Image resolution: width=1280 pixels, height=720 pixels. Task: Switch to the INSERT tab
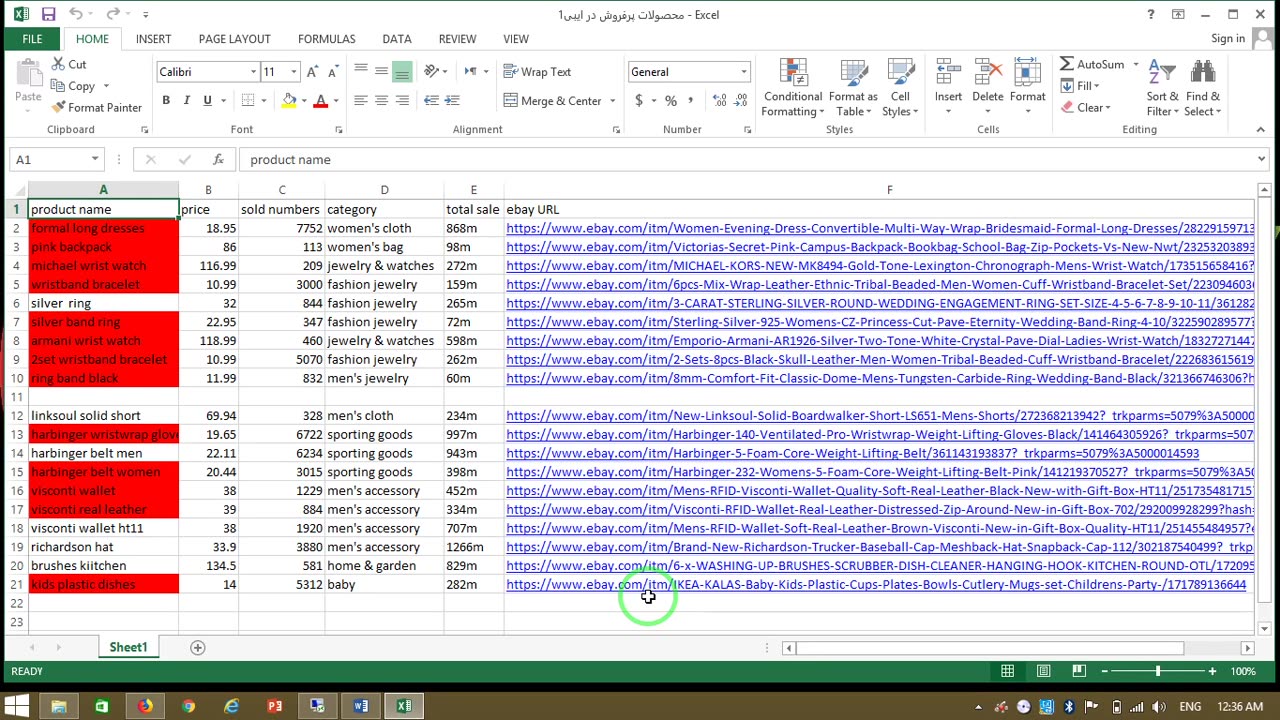coord(153,39)
